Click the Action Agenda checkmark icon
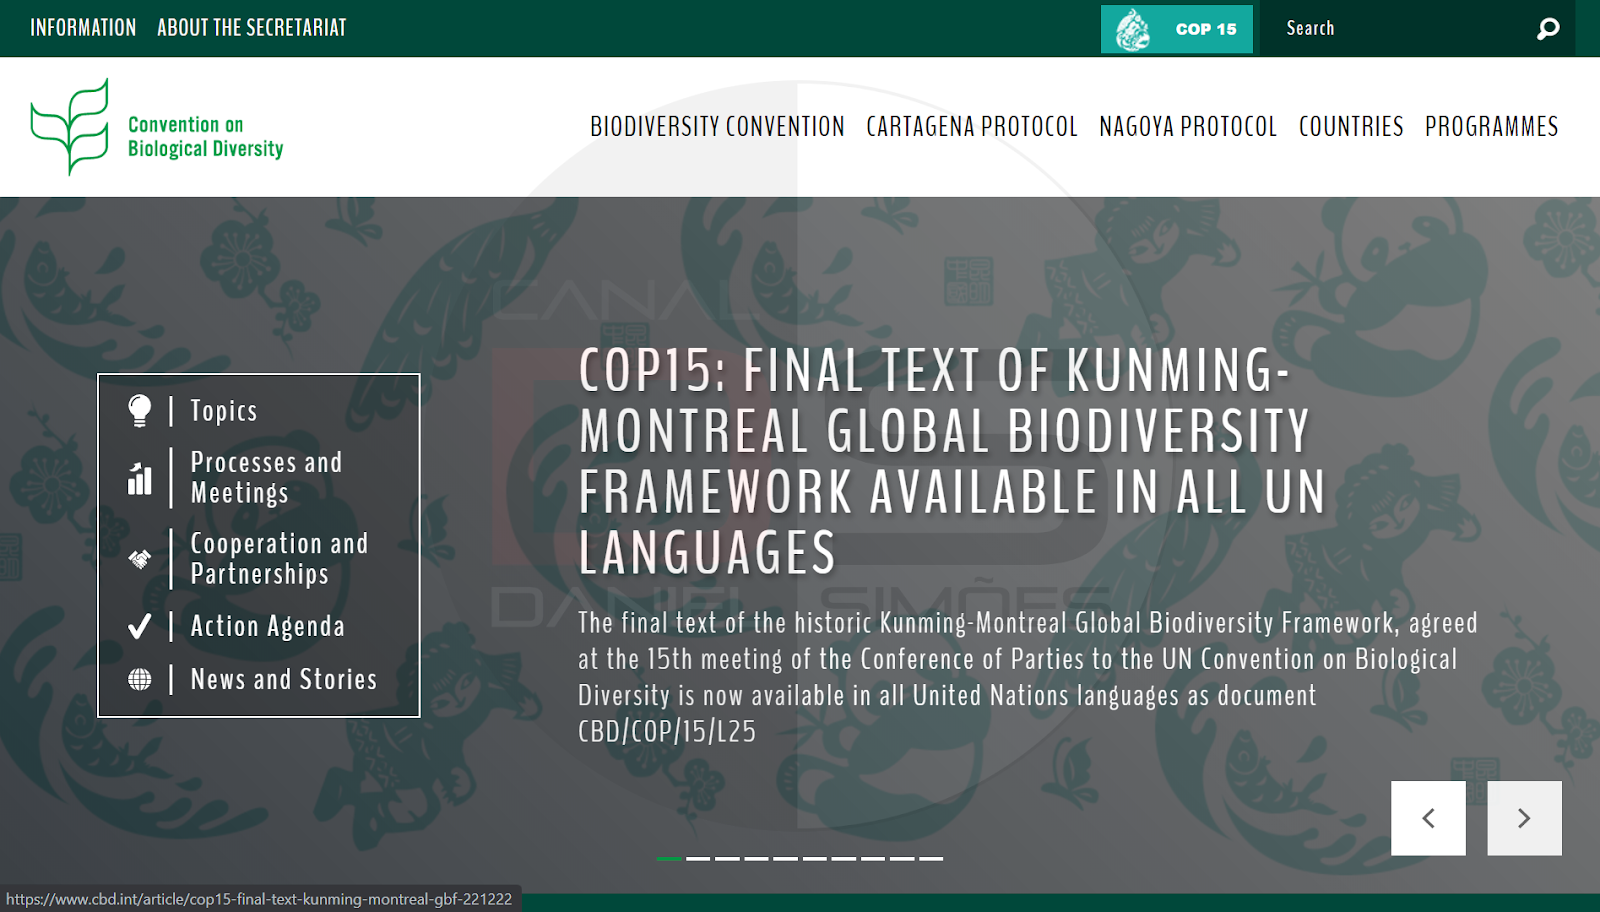Viewport: 1600px width, 912px height. [x=140, y=626]
